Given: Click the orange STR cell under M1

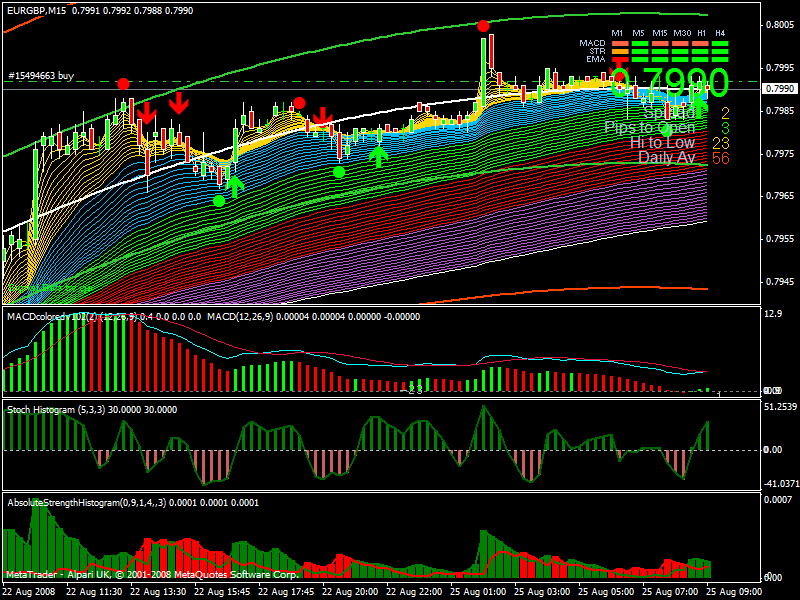Looking at the screenshot, I should pyautogui.click(x=620, y=51).
